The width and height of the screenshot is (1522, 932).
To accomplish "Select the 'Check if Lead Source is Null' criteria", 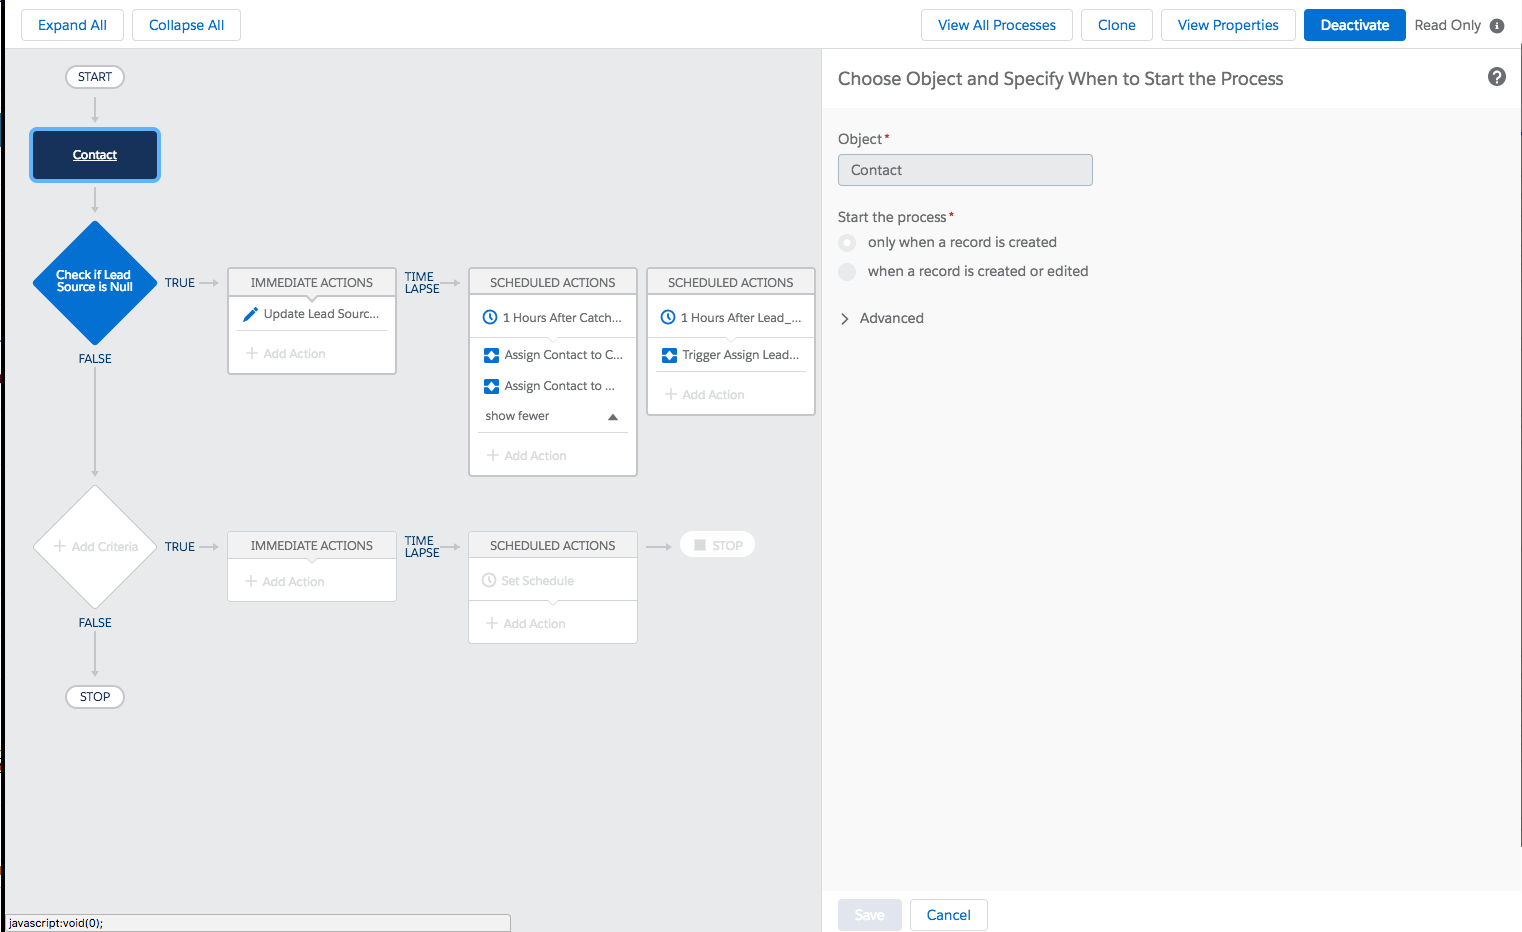I will 95,282.
